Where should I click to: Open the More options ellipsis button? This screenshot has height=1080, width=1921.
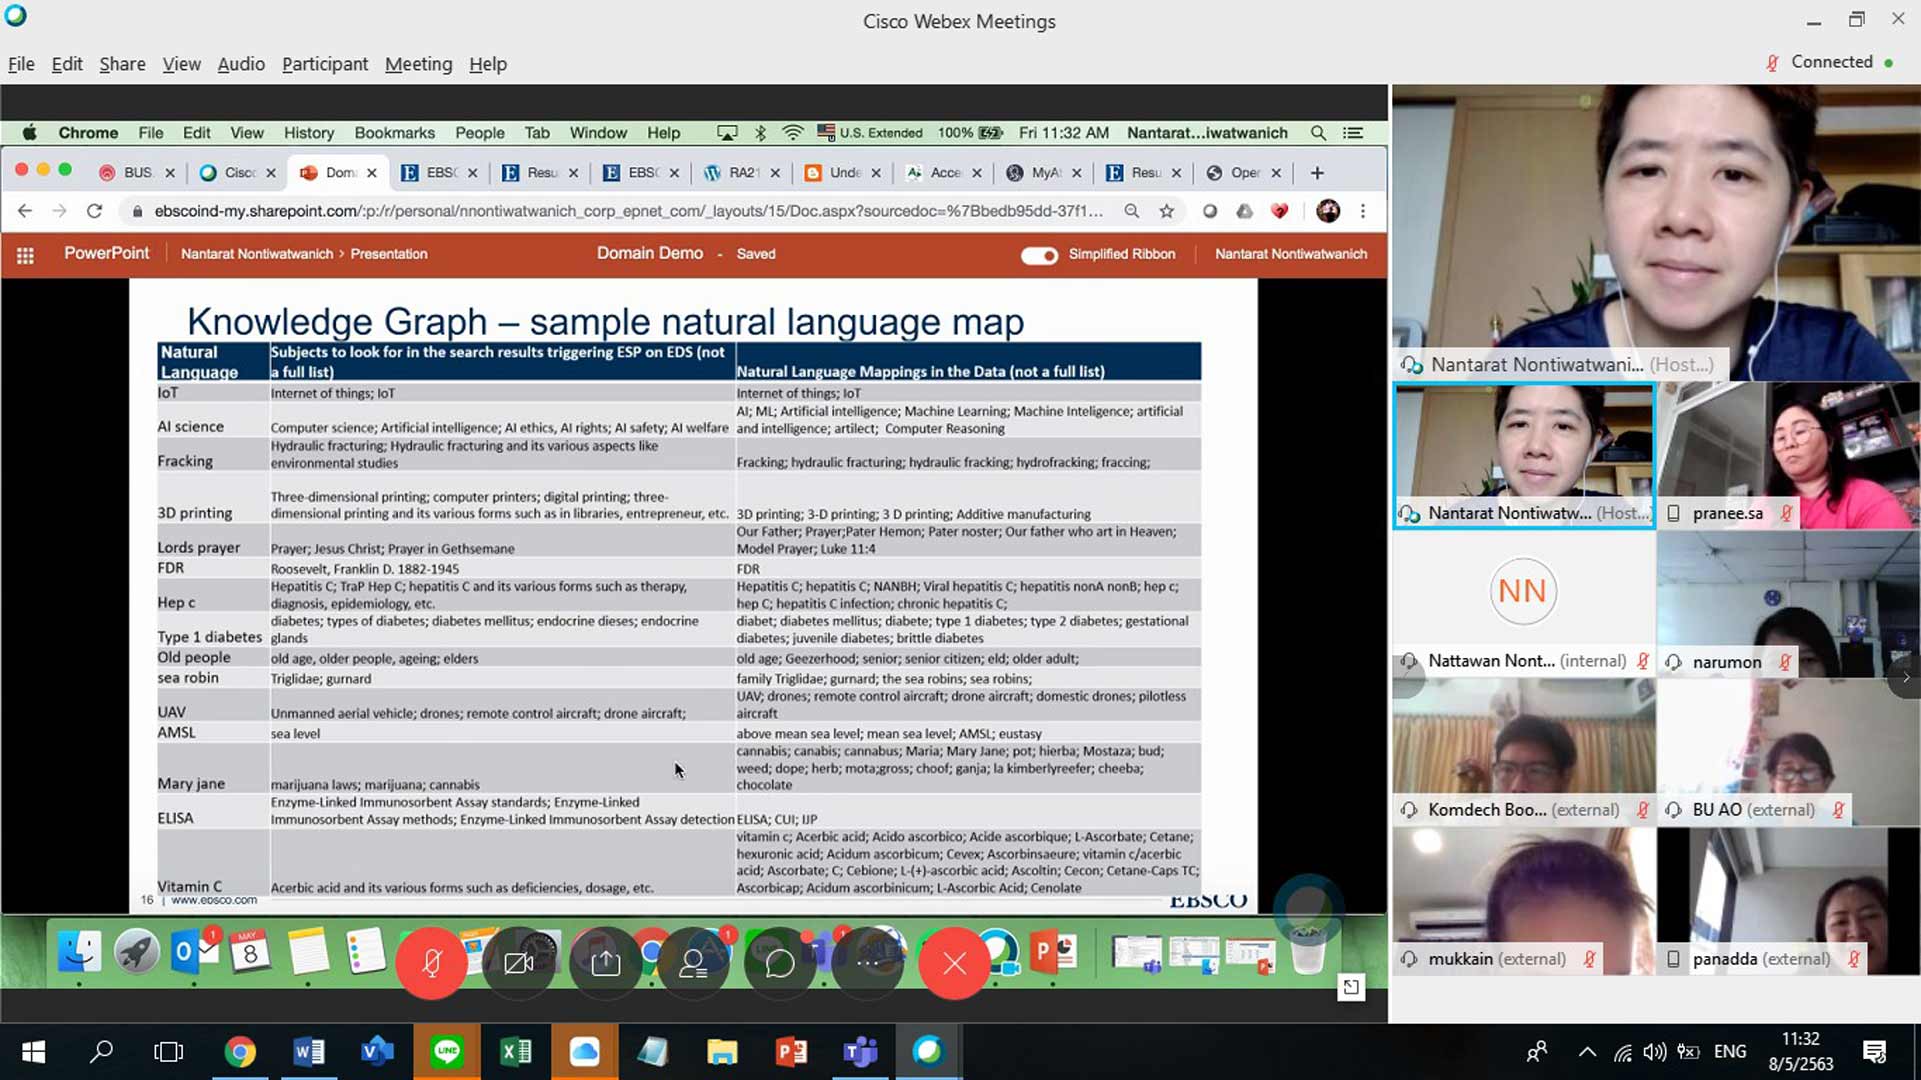(x=867, y=963)
